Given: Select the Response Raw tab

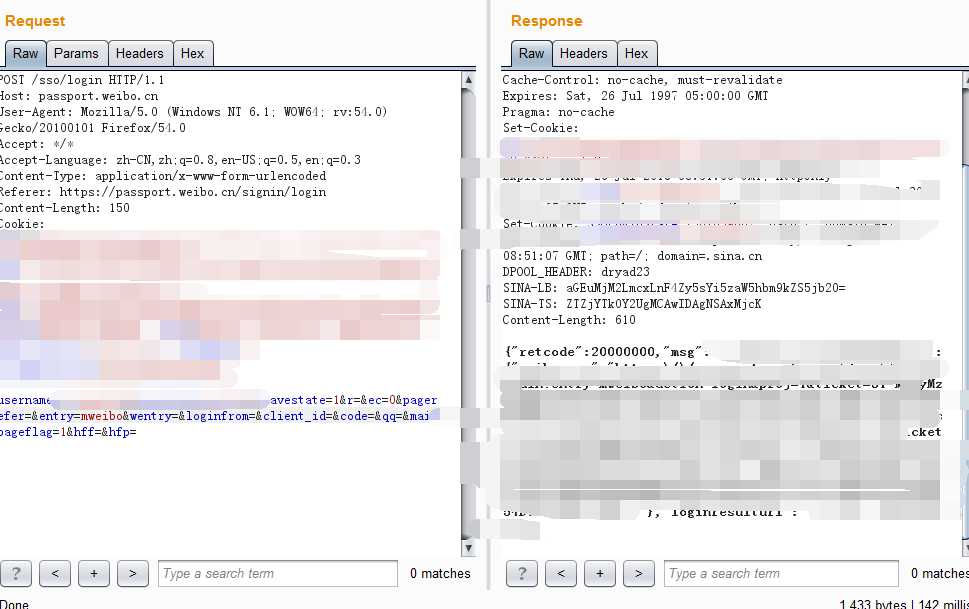Looking at the screenshot, I should (x=531, y=54).
